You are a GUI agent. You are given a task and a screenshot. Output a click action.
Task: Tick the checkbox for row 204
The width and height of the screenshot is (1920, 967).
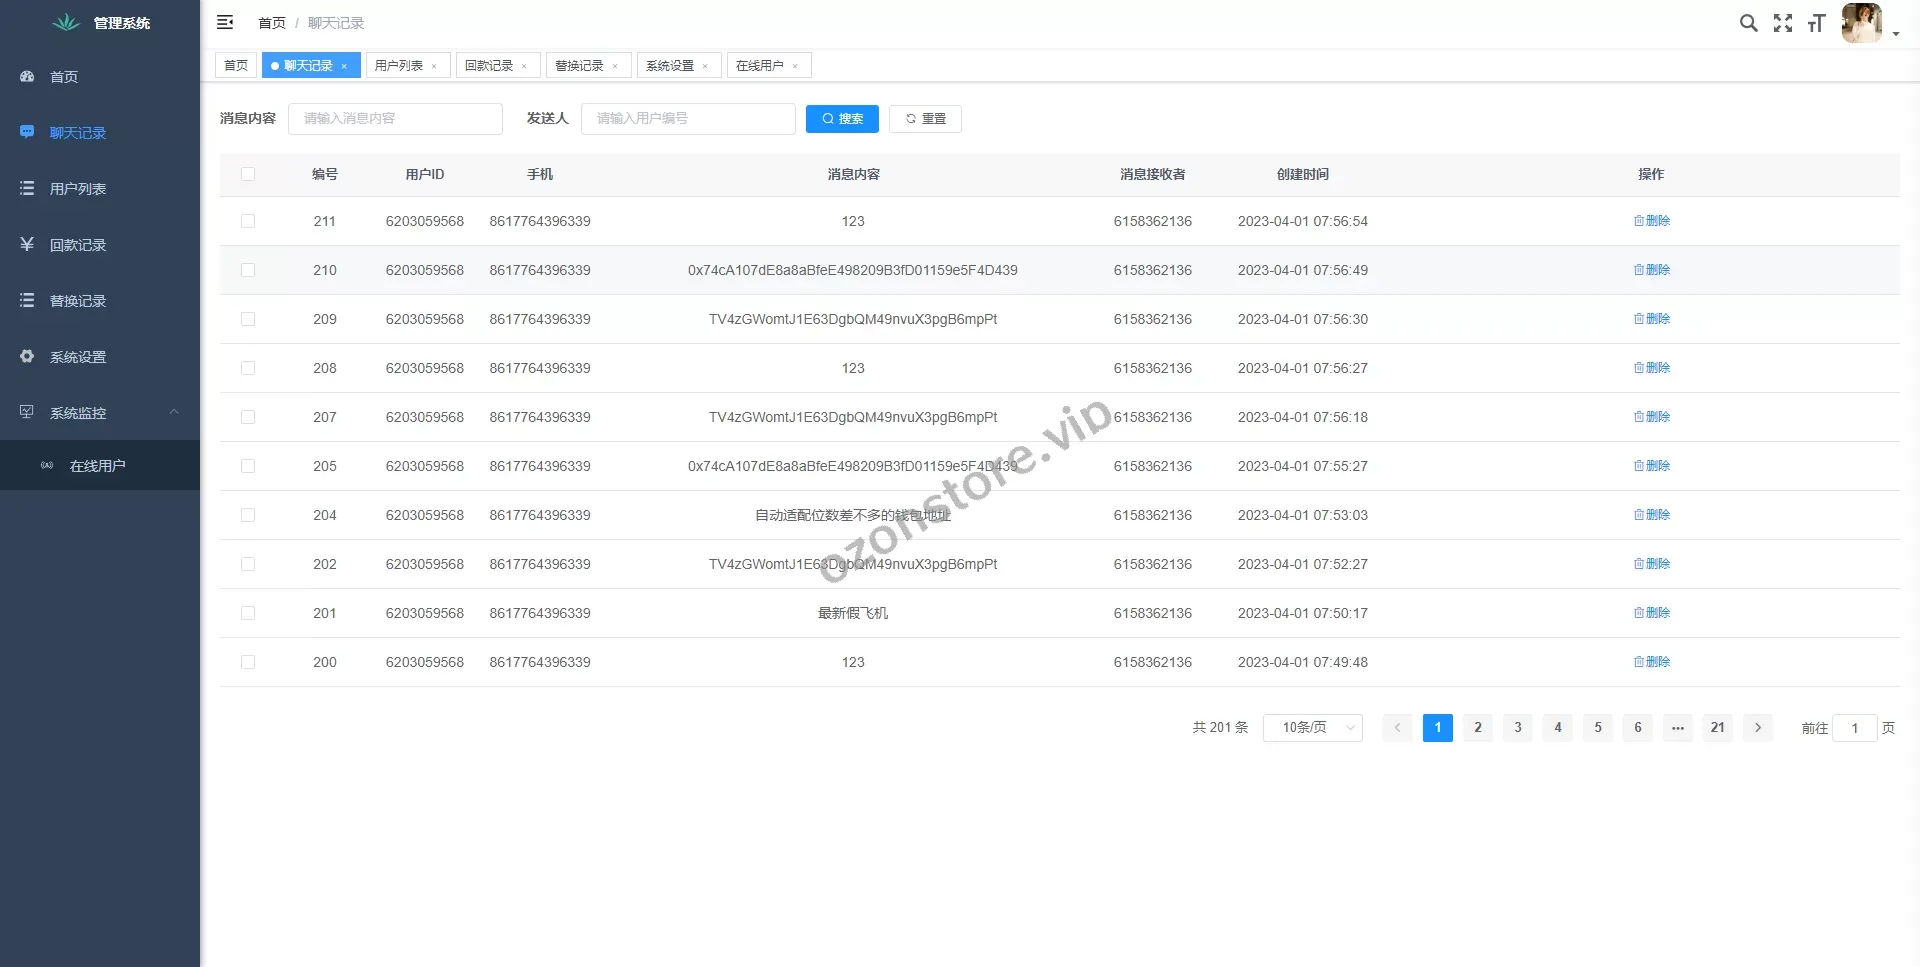point(248,515)
